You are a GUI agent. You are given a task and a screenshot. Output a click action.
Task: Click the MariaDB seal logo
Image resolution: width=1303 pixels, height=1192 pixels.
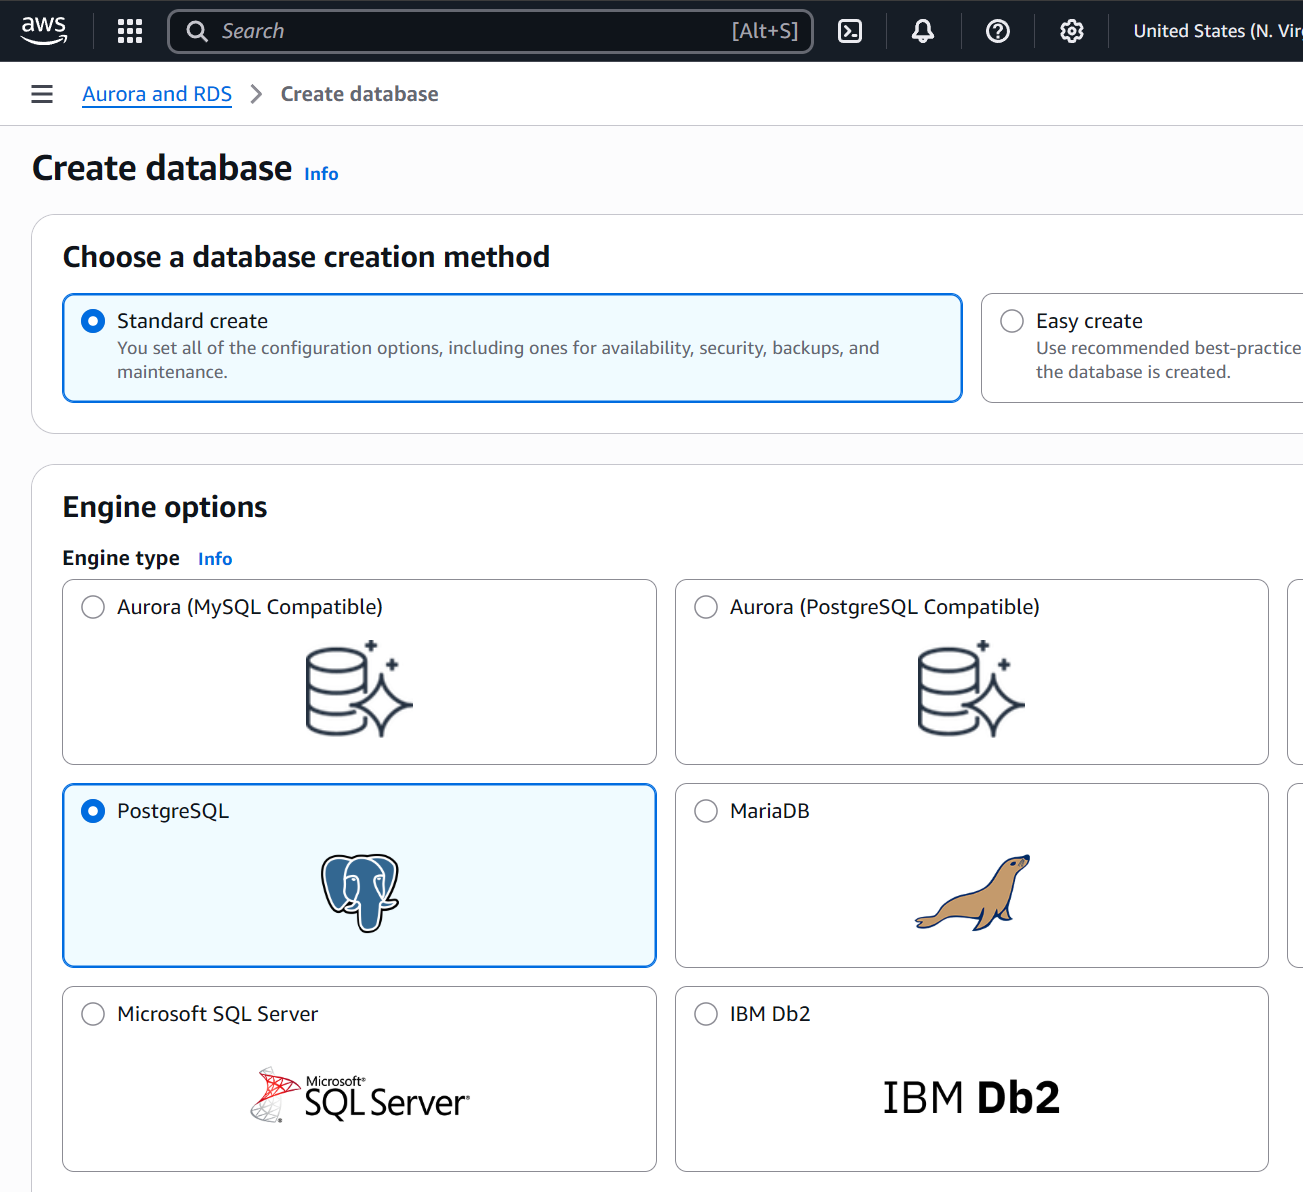[x=972, y=893]
